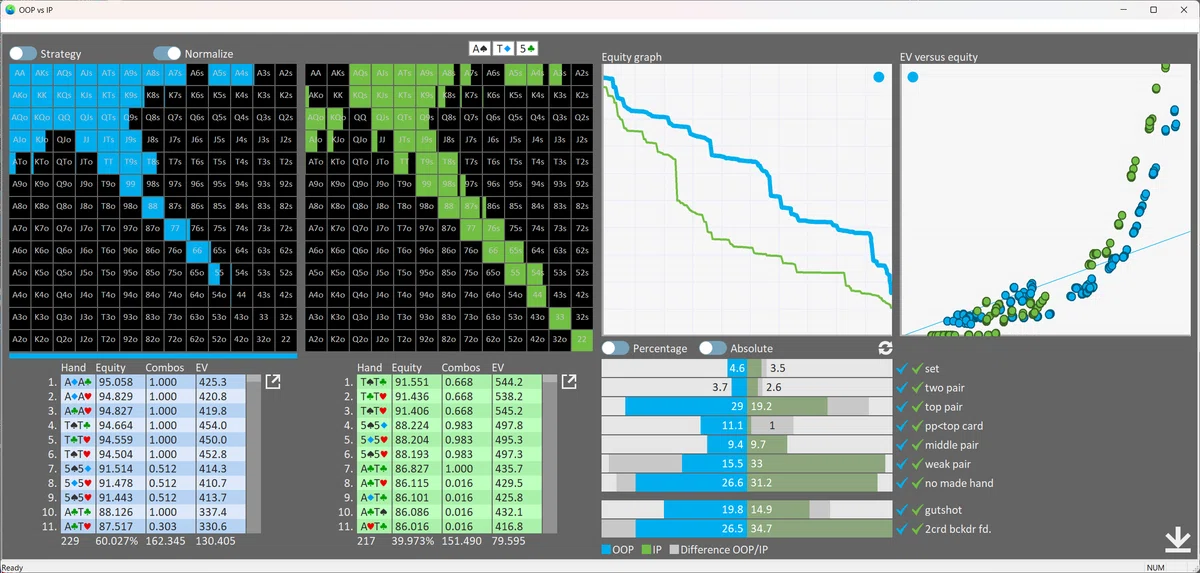Screen dimensions: 1200x573
Task: Click IP Combos column header
Action: pos(460,368)
